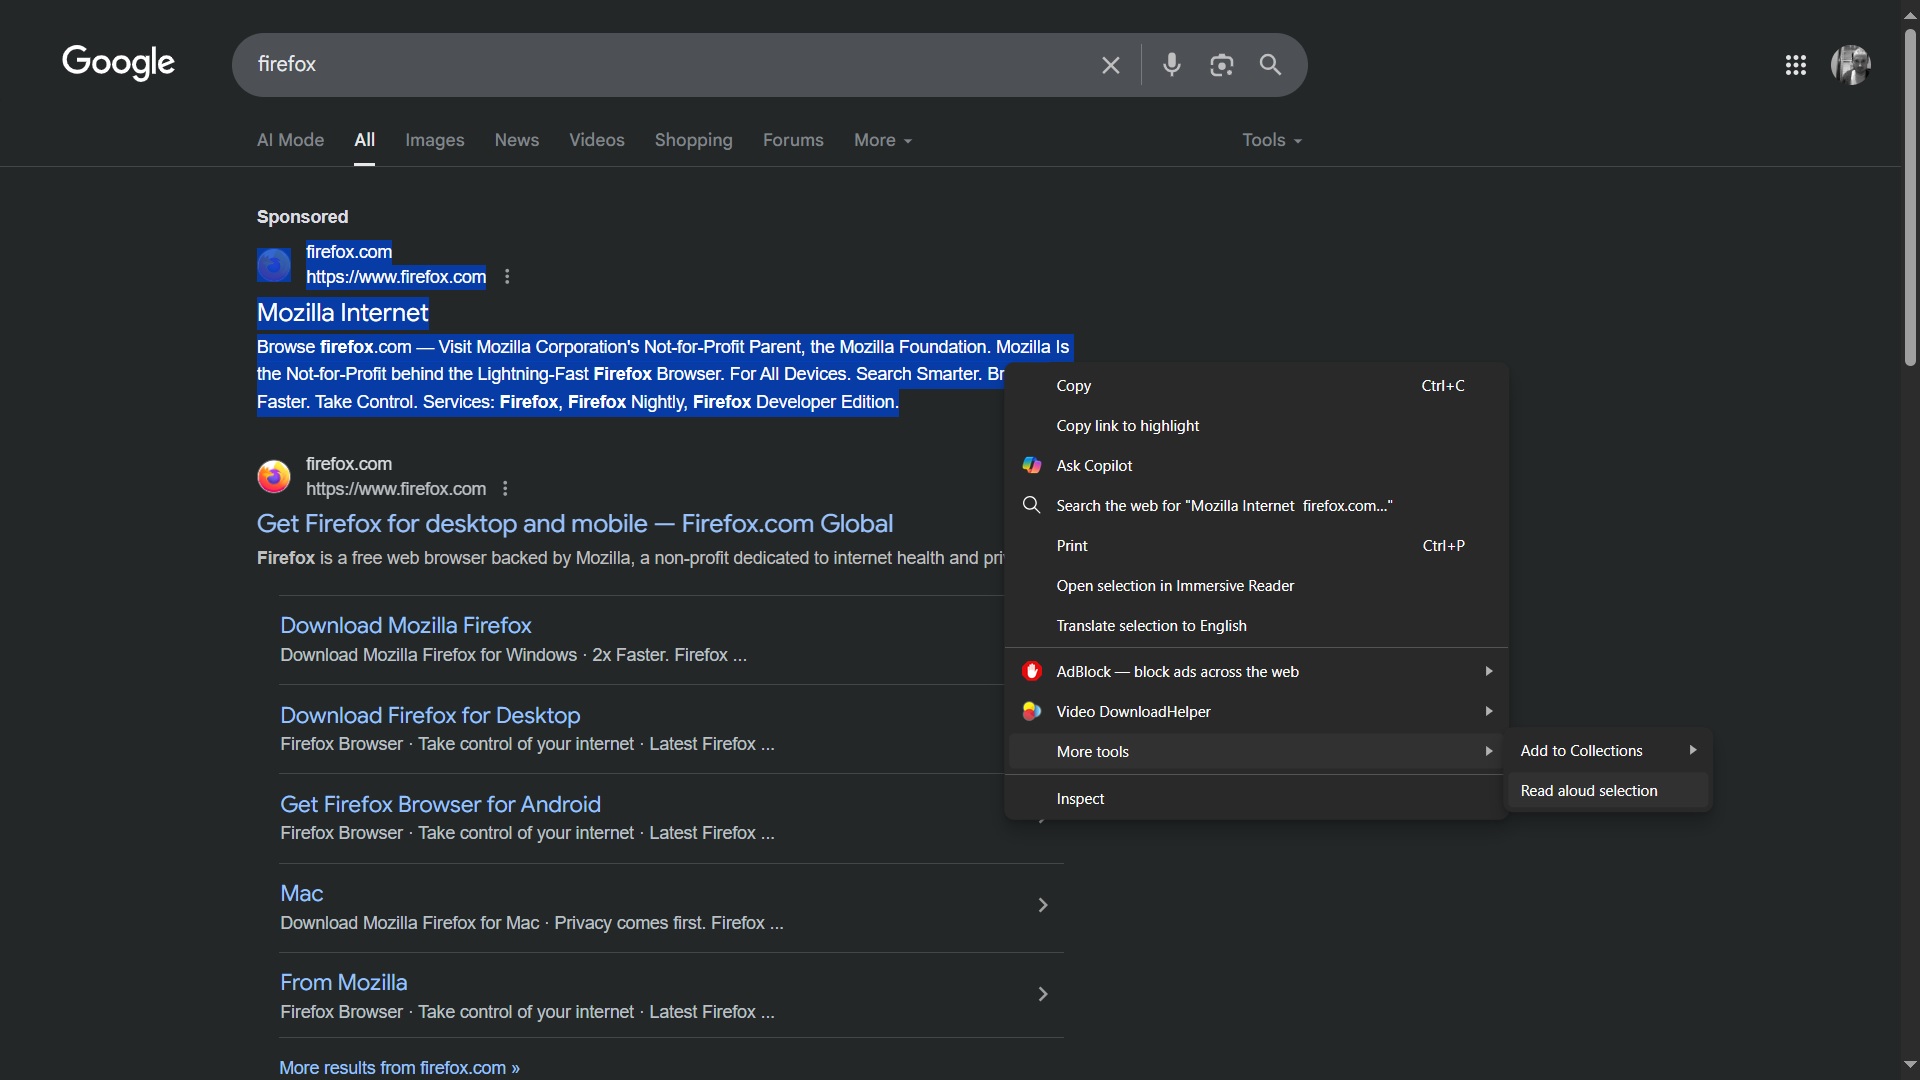
Task: Open the Google apps grid icon
Action: click(x=1795, y=64)
